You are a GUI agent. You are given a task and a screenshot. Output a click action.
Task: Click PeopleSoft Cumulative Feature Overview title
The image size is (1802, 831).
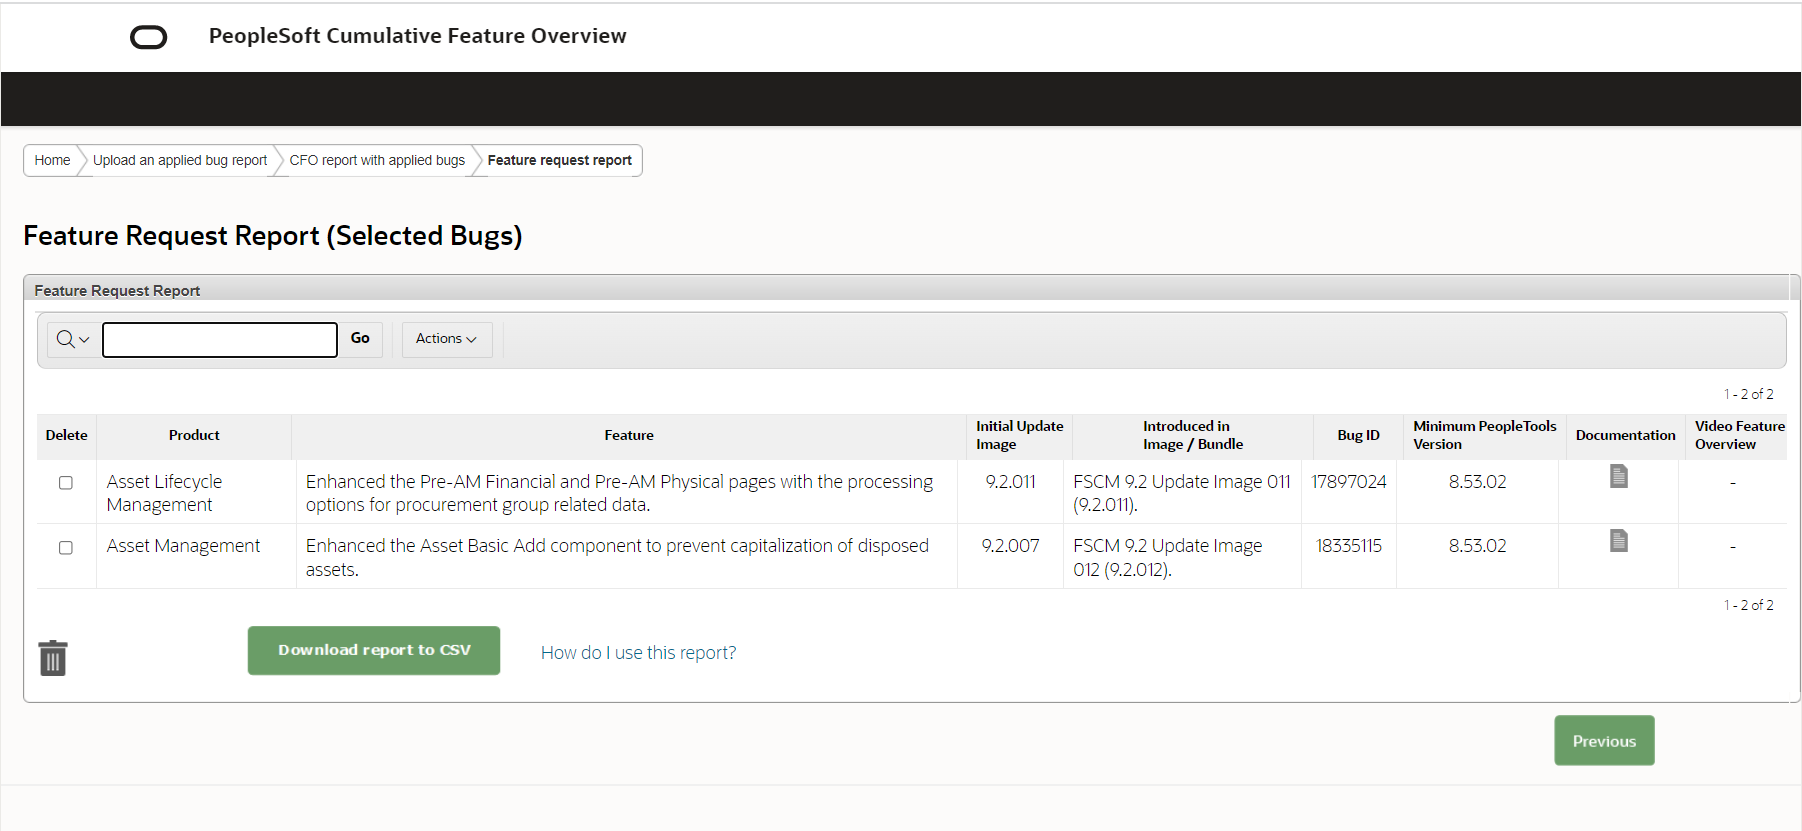pos(418,36)
